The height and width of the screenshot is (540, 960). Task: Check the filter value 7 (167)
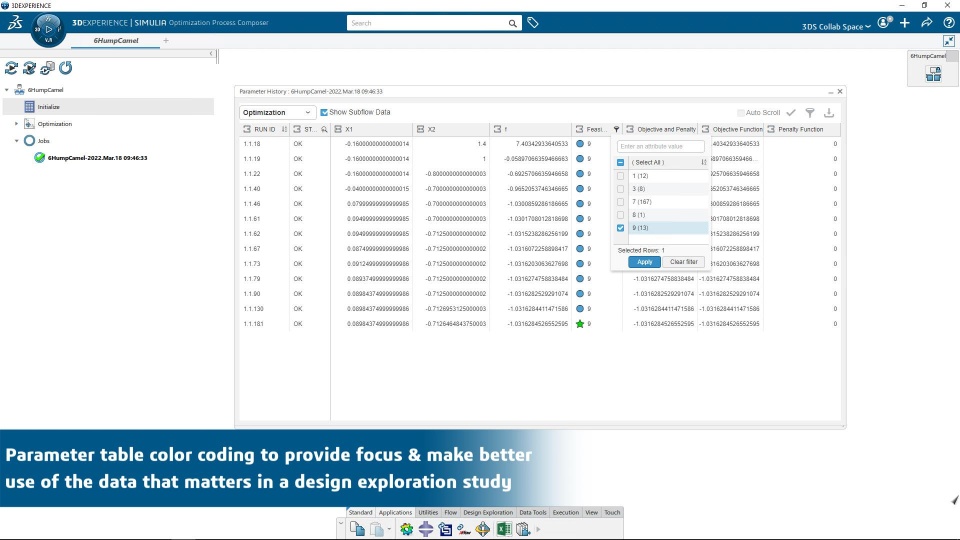(x=620, y=201)
